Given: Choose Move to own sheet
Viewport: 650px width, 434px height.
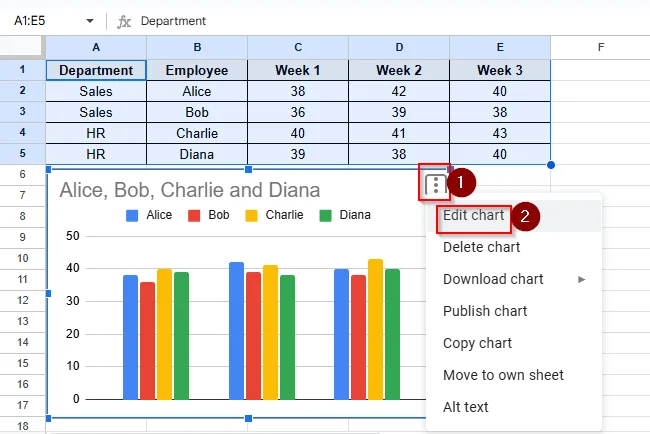Looking at the screenshot, I should 514,375.
